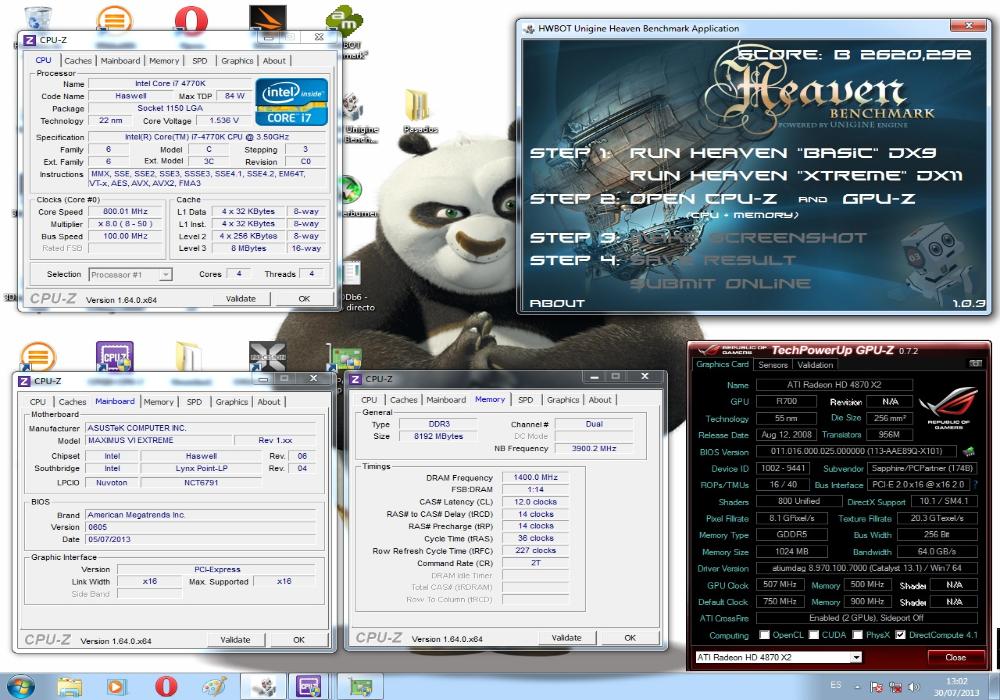1000x700 pixels.
Task: Select the green AMD desktop icon
Action: coord(344,21)
